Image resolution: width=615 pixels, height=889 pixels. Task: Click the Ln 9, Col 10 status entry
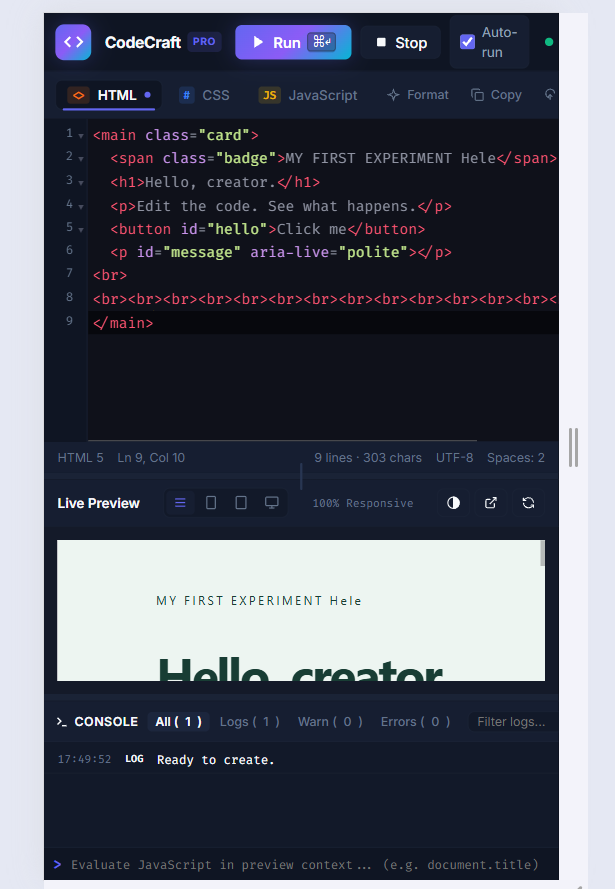151,458
